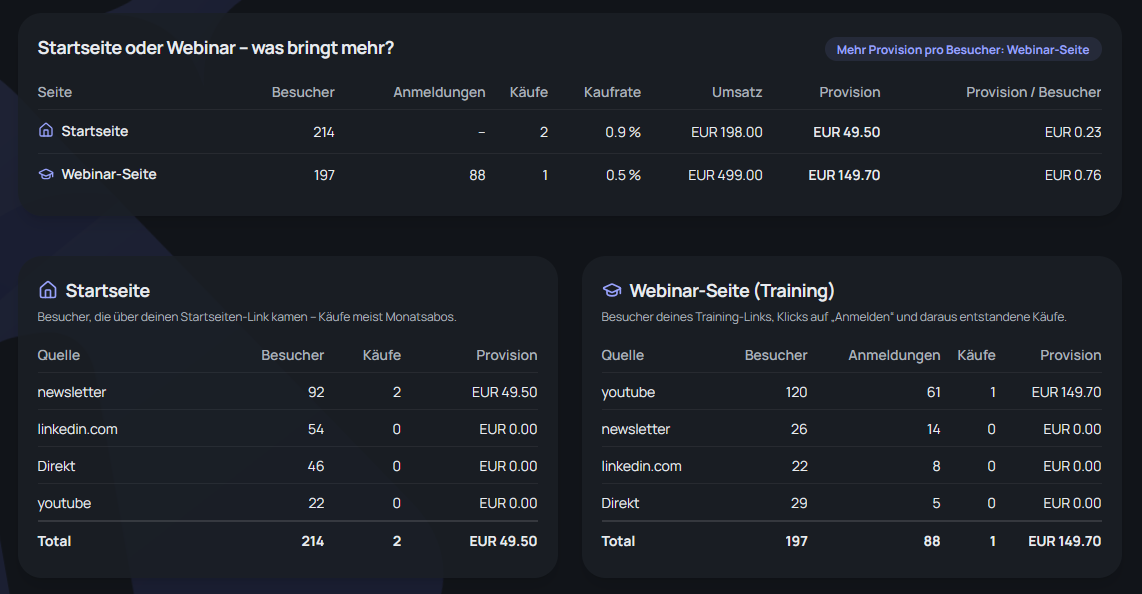This screenshot has width=1142, height=594.
Task: Select the 'newsletter' source in the Webinar-Seite card
Action: point(636,429)
